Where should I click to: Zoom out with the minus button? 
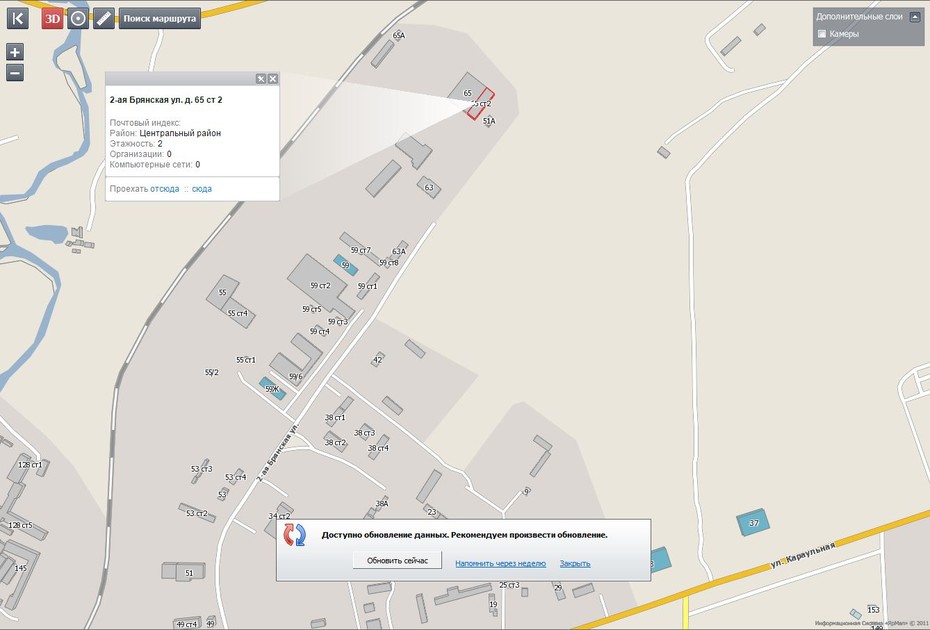15,72
